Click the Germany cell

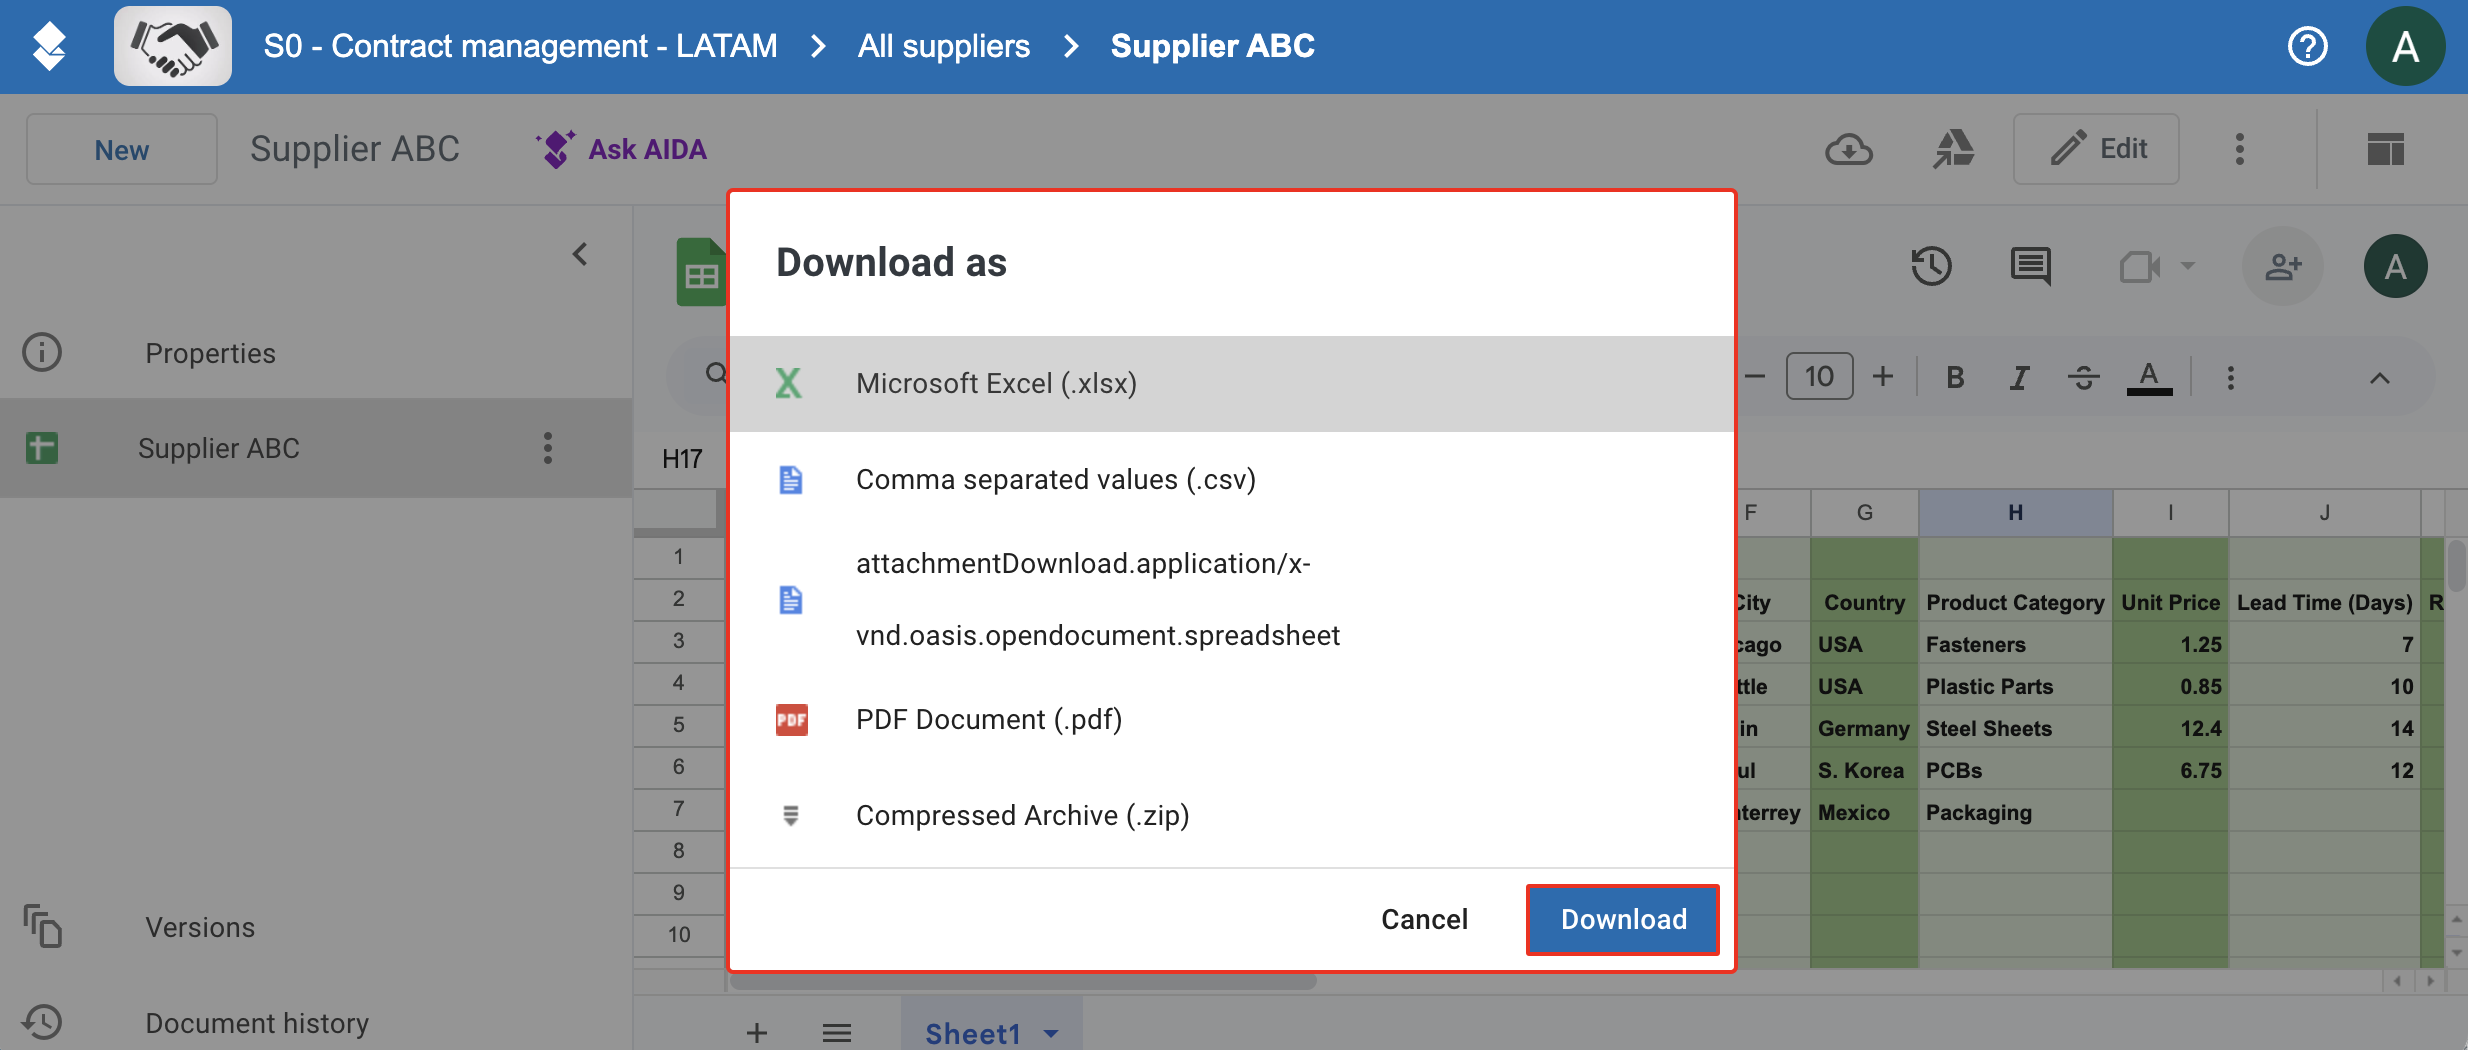pos(1864,728)
